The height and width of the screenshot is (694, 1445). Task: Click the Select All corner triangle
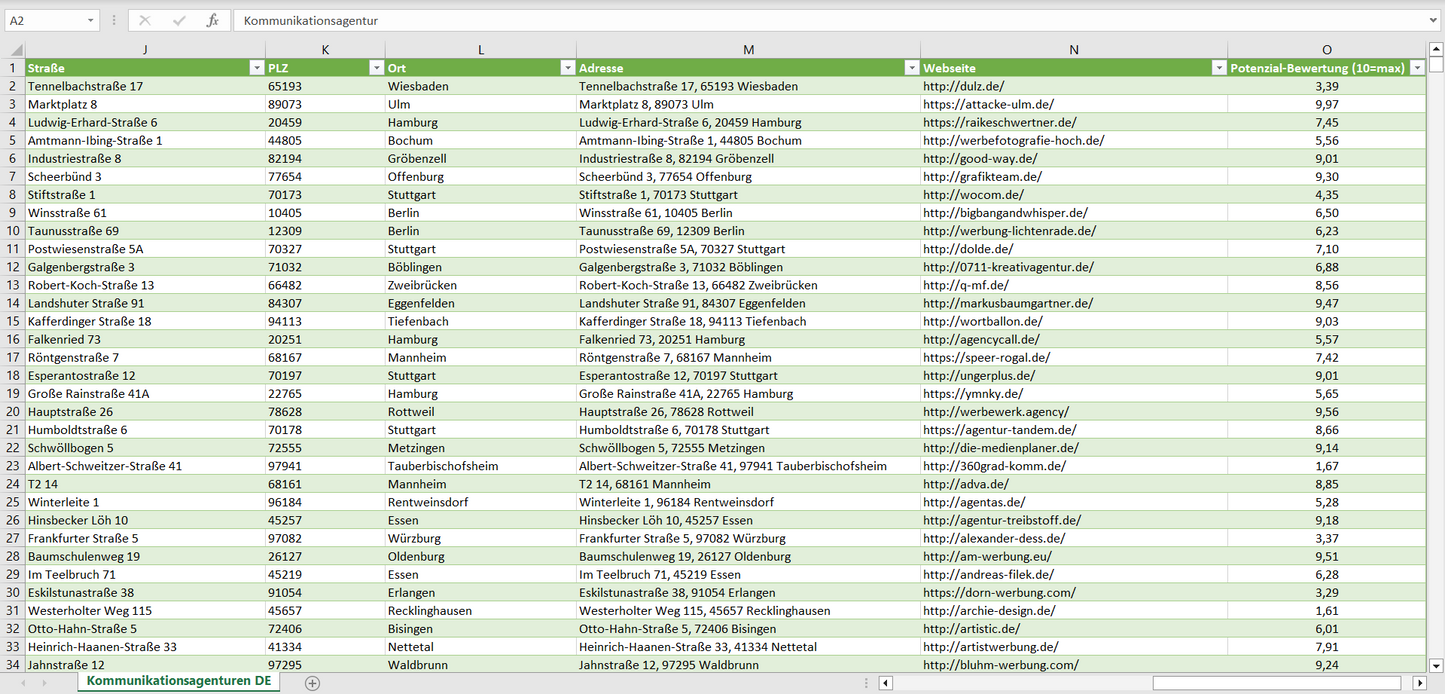15,50
